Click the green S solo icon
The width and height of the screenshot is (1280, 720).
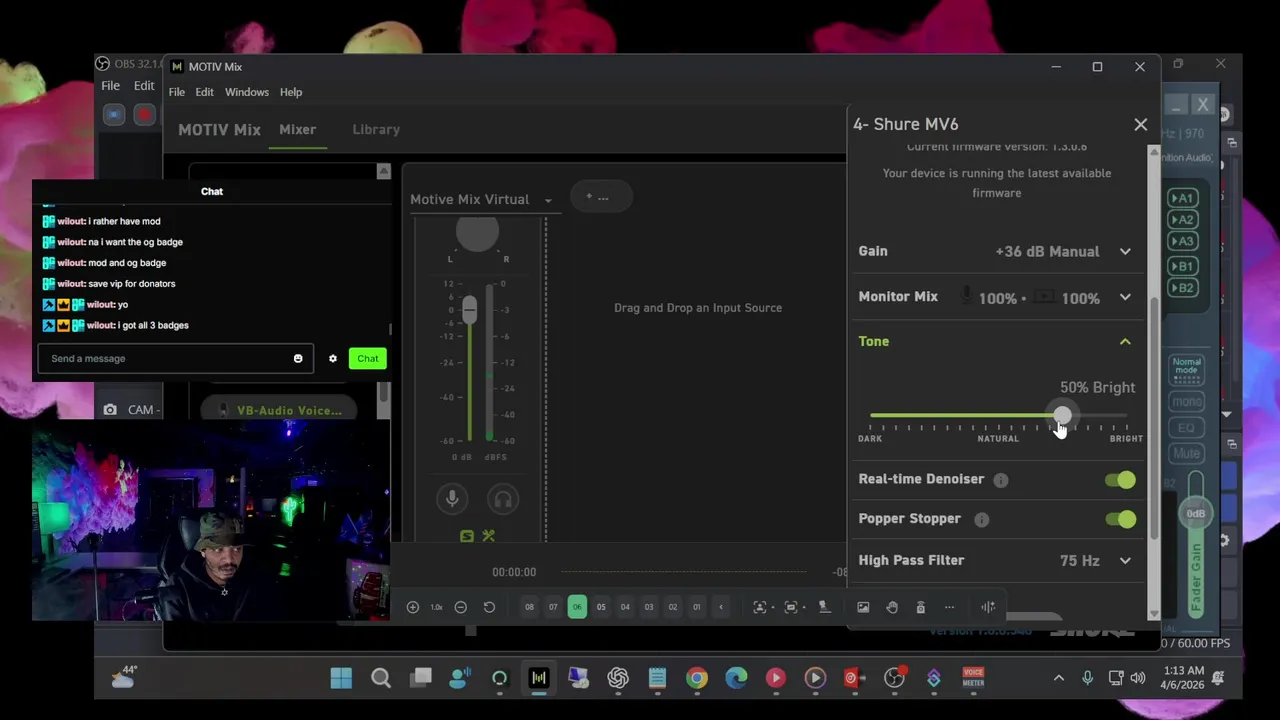pos(467,537)
